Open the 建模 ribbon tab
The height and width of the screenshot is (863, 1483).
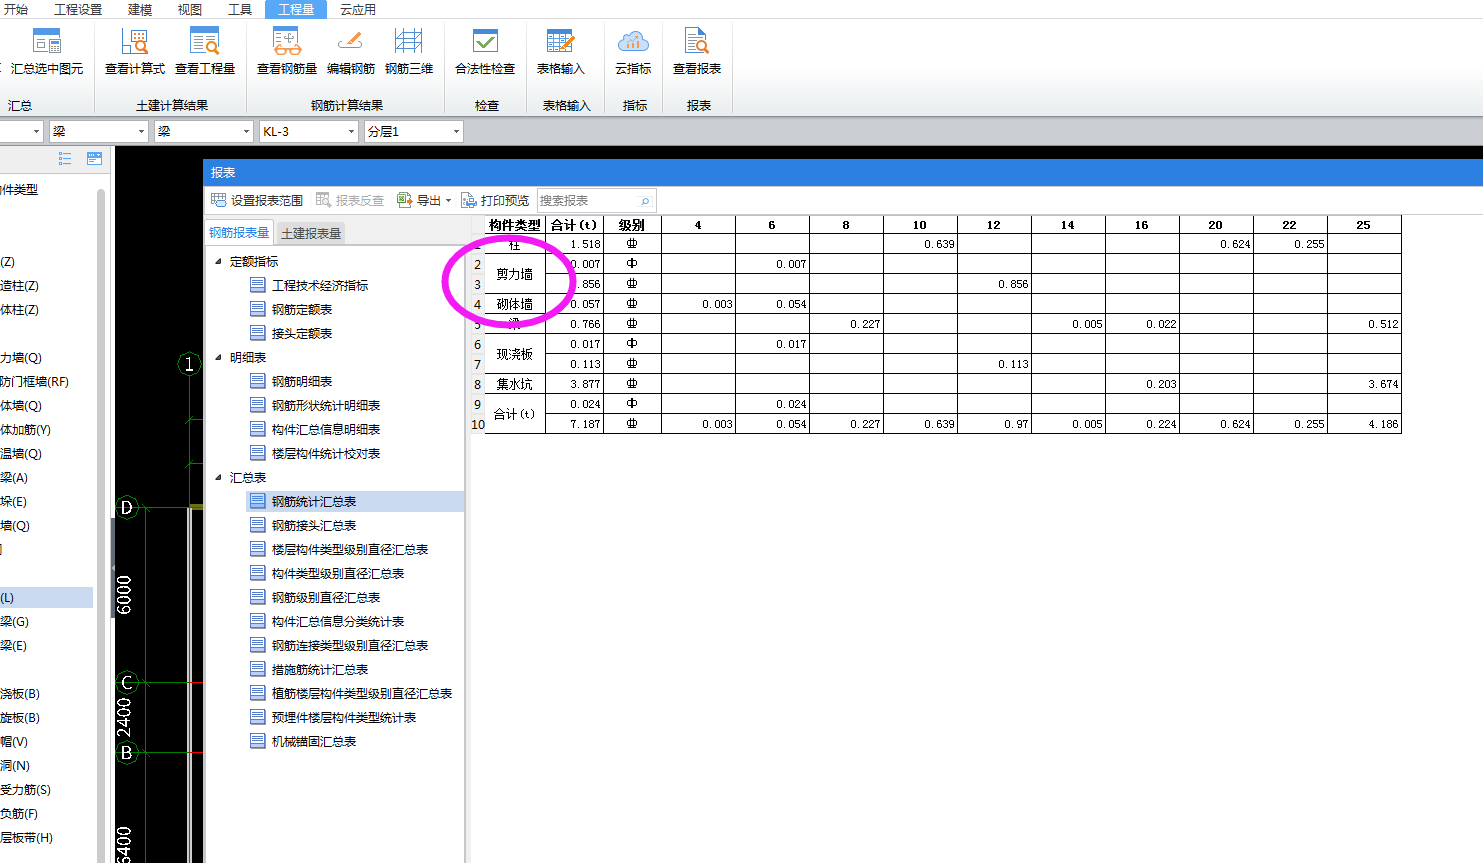(x=140, y=9)
